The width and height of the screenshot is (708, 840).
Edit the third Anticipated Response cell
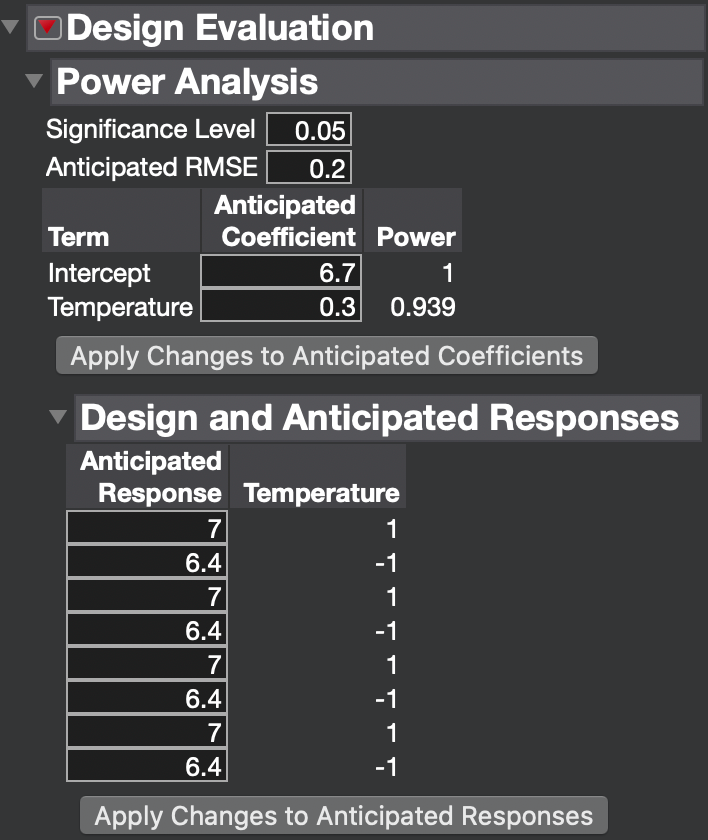[x=147, y=596]
